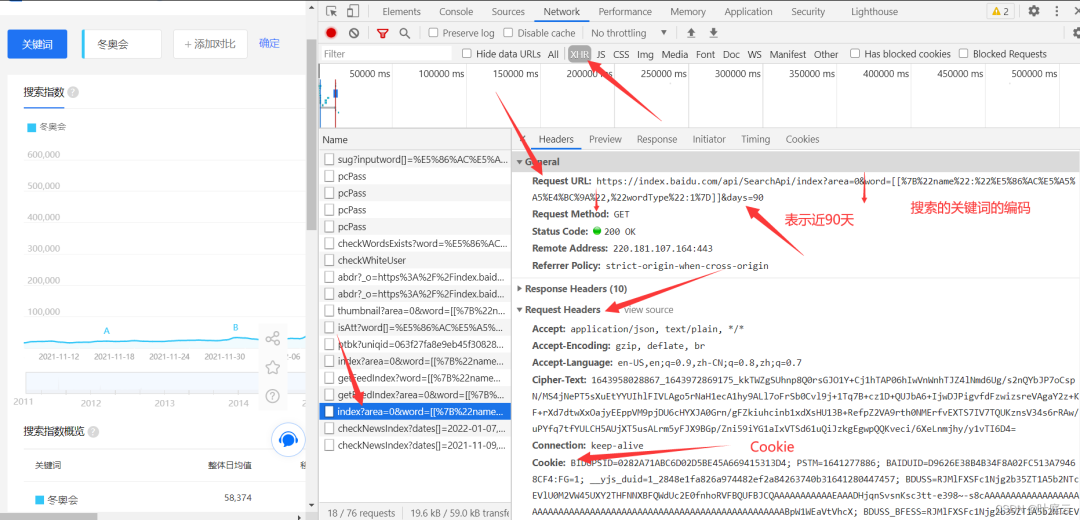Open network search magnifier icon

coord(404,32)
